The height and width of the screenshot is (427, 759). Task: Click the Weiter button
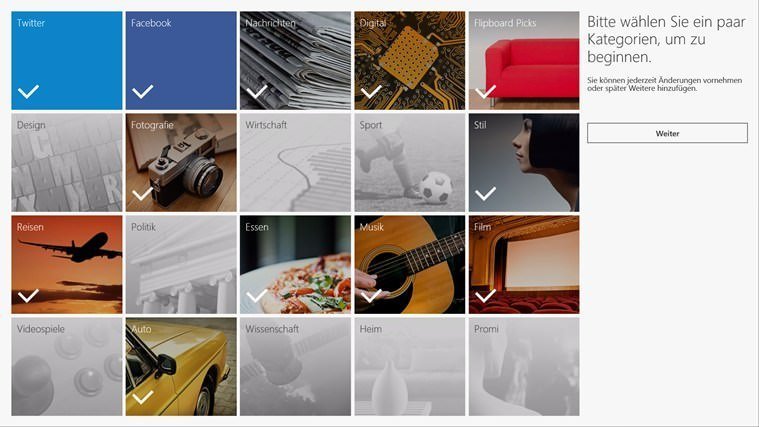668,133
